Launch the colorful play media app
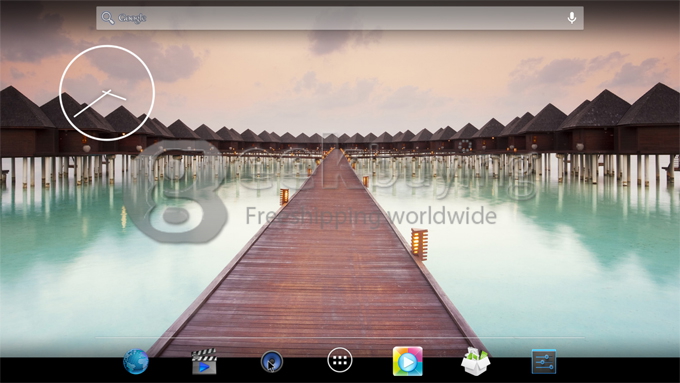Viewport: 680px width, 383px height. click(408, 361)
